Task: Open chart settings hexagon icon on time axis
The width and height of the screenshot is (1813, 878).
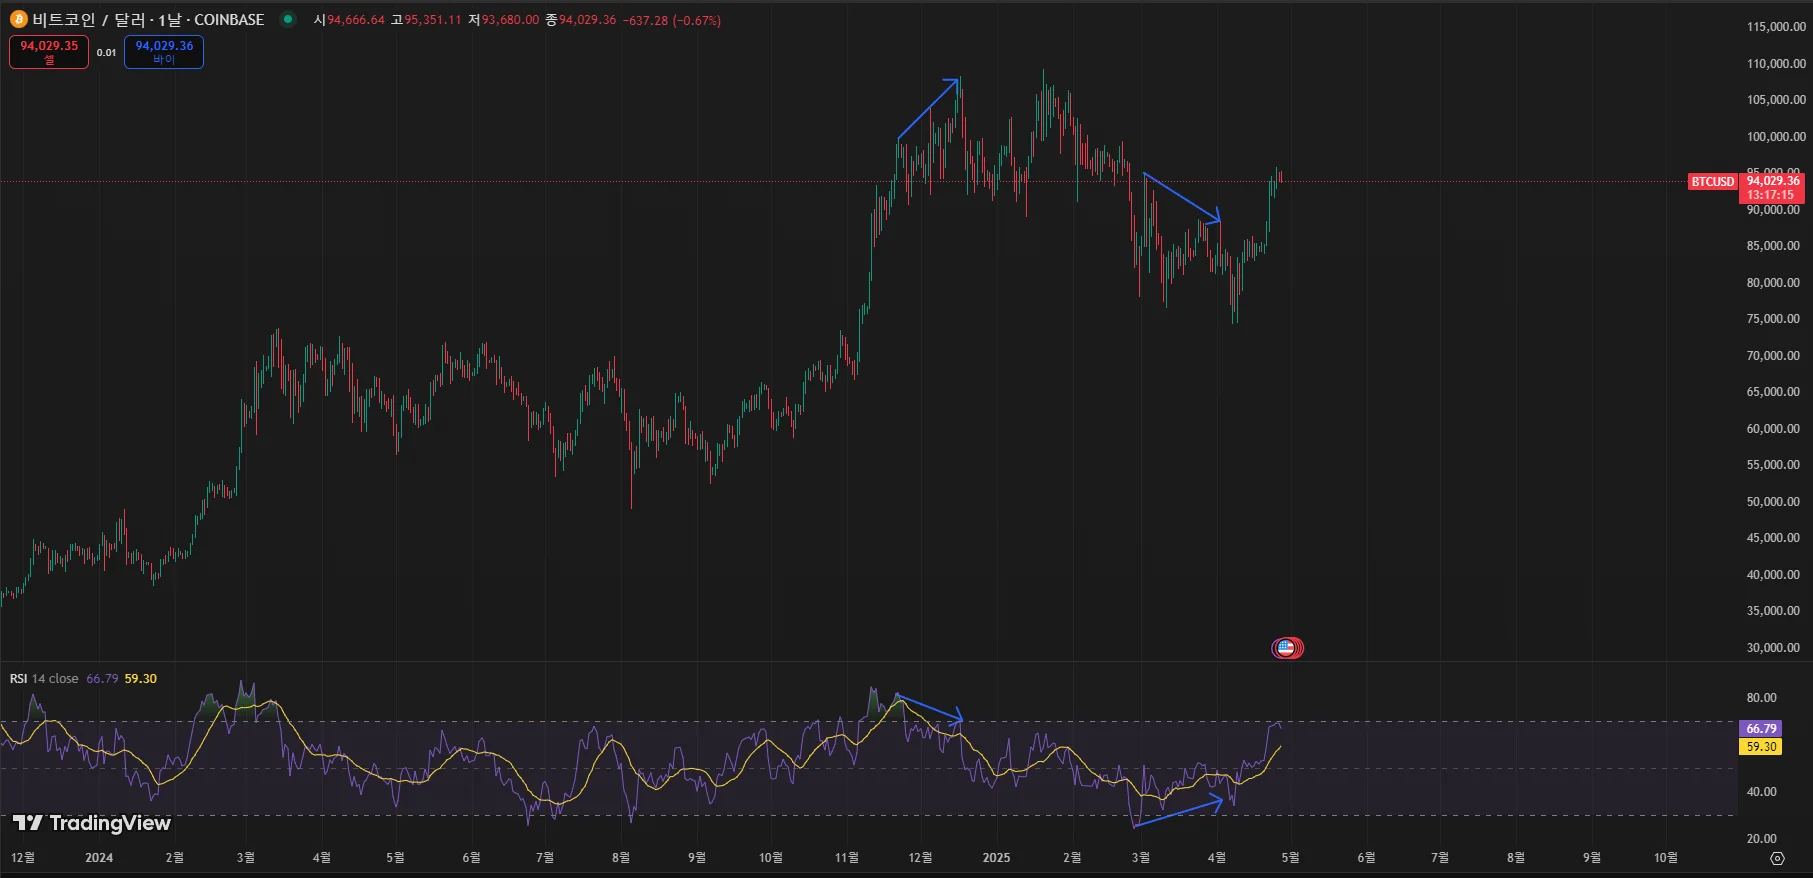Action: point(1777,858)
